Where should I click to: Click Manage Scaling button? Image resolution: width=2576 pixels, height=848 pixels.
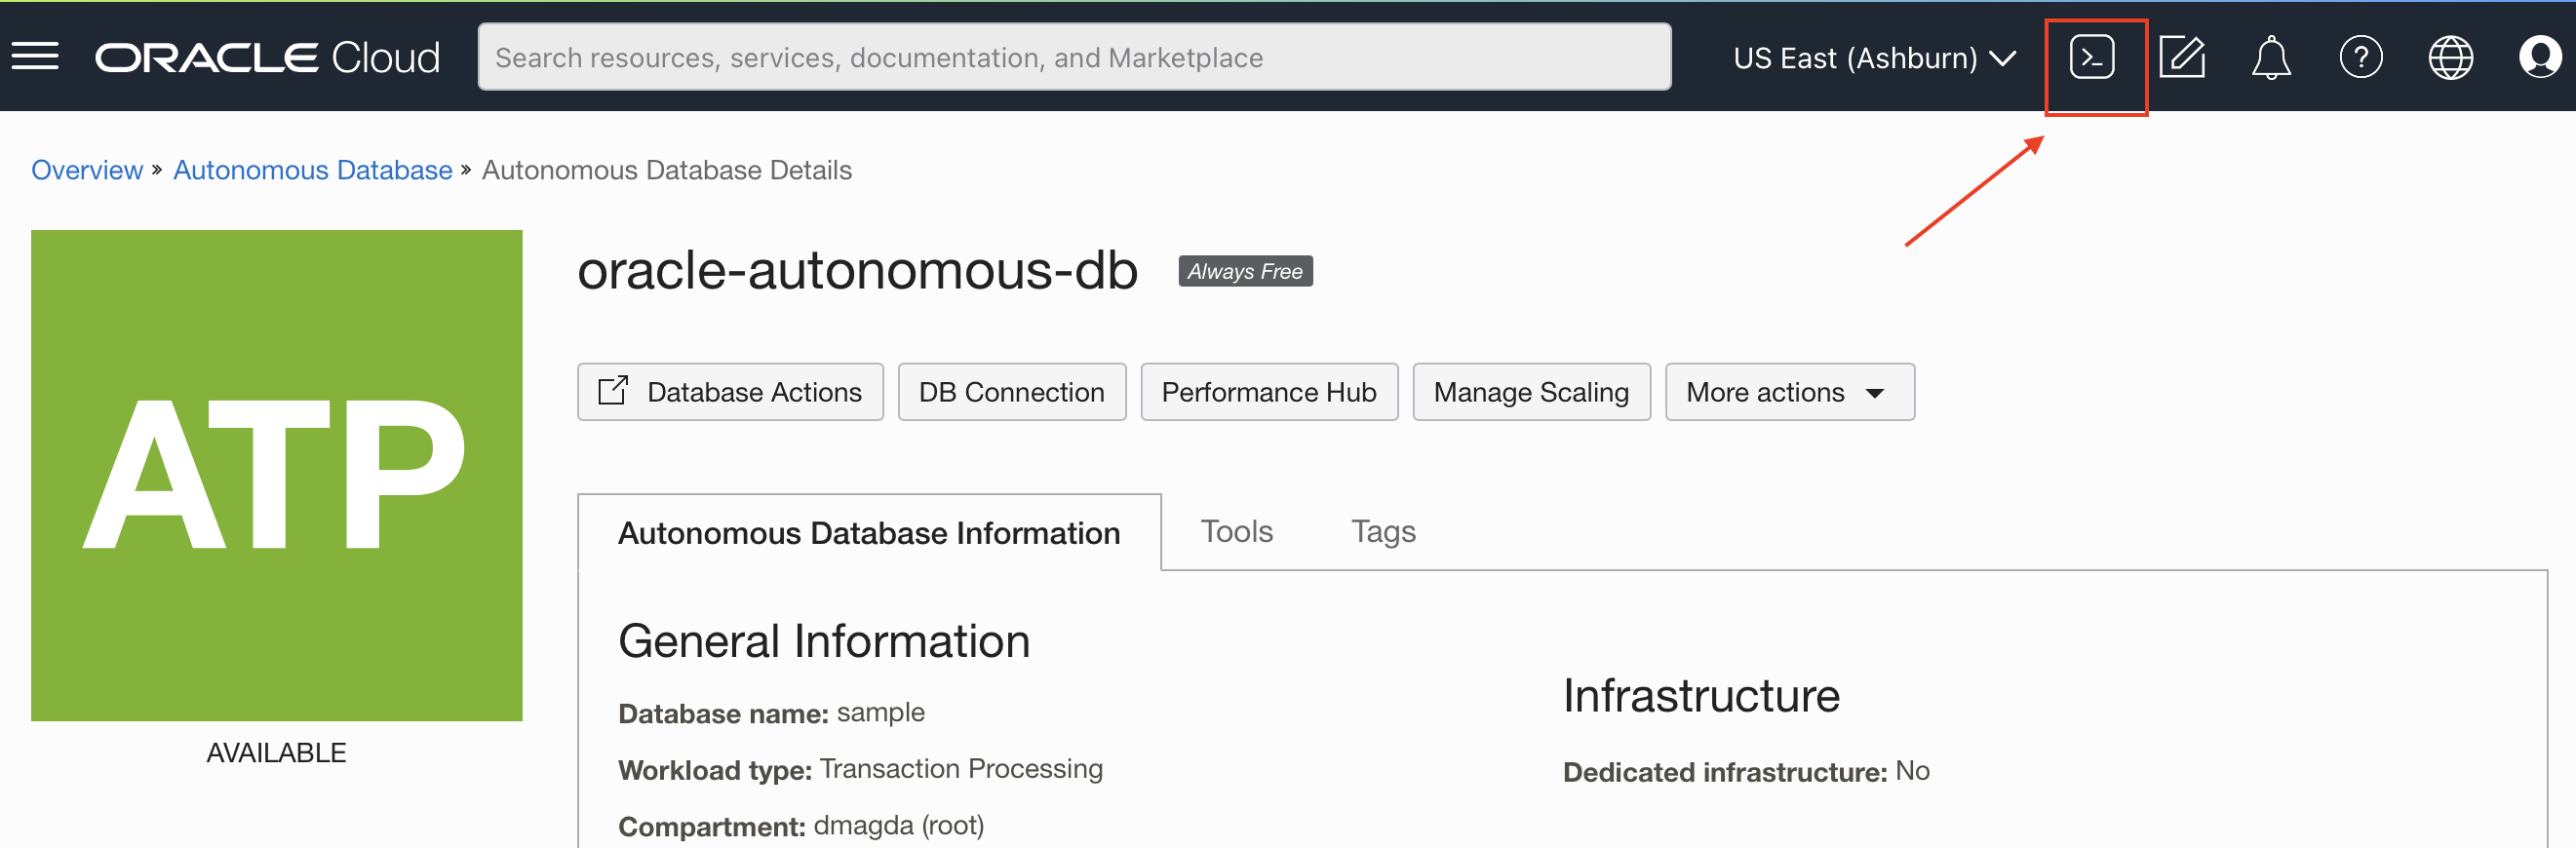pyautogui.click(x=1531, y=392)
